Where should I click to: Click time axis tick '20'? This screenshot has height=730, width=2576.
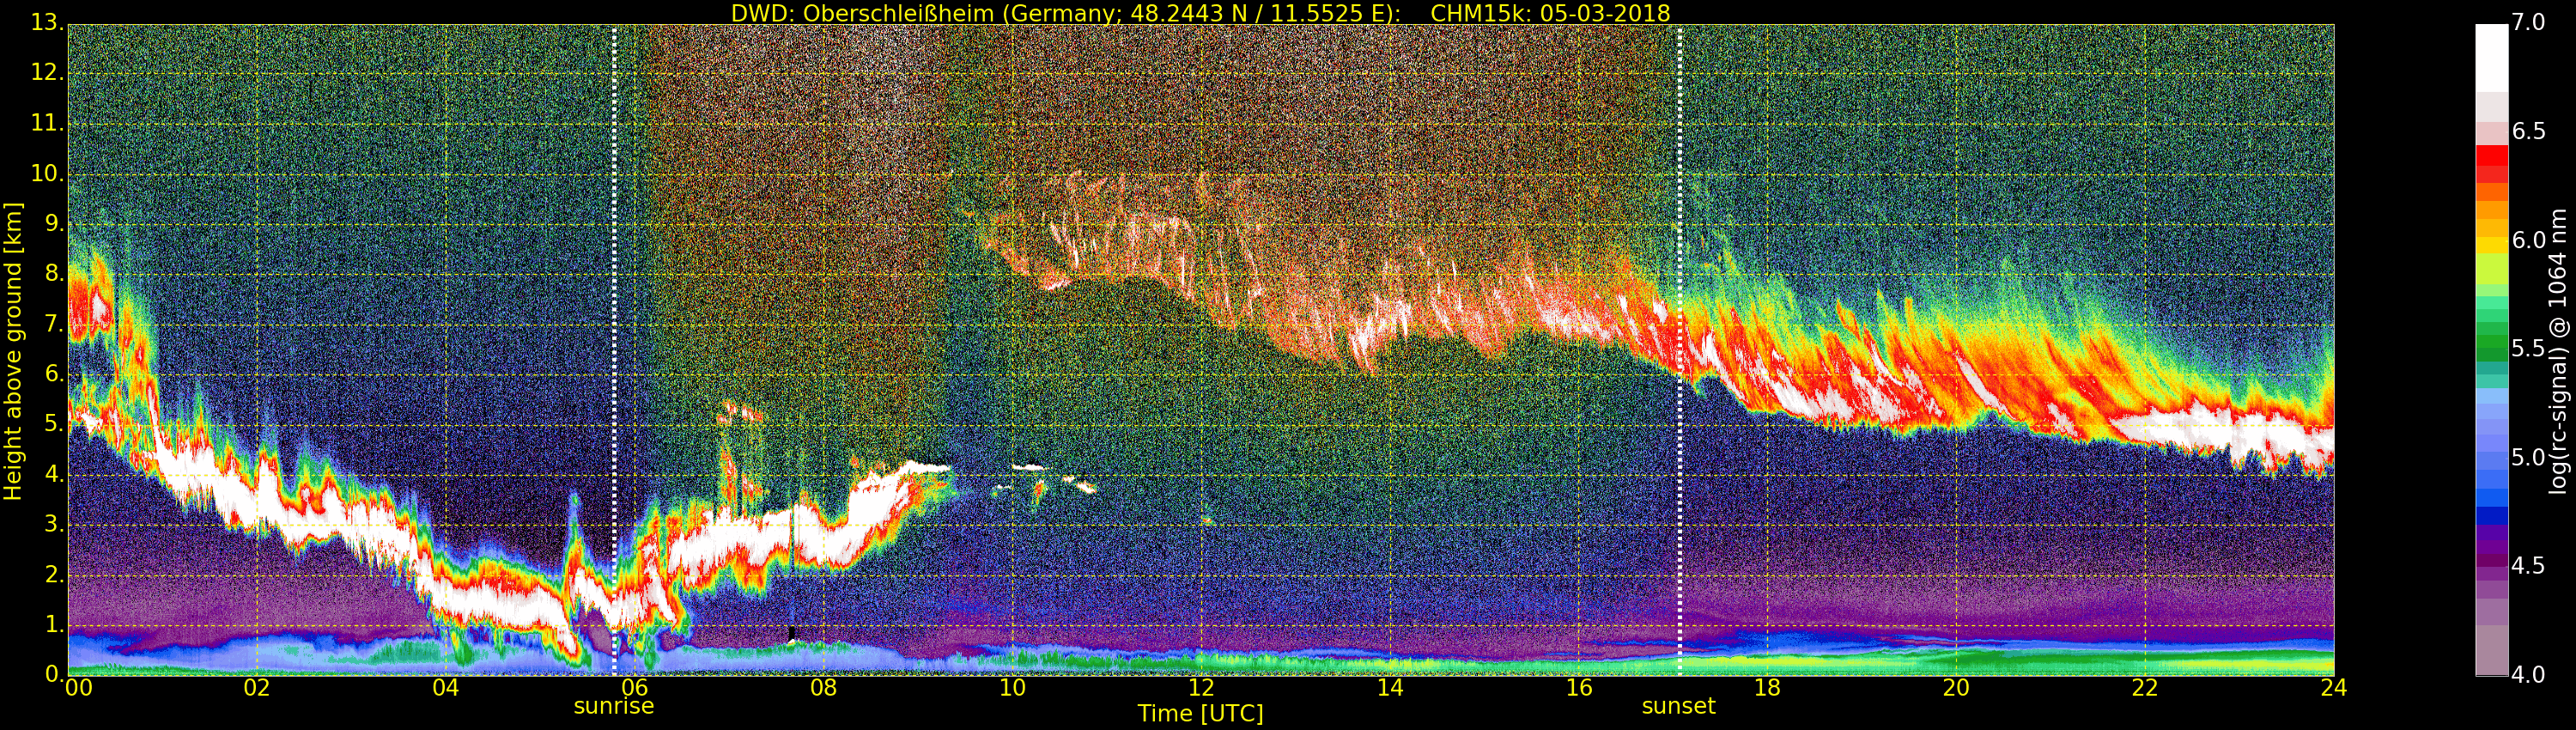coord(1956,688)
